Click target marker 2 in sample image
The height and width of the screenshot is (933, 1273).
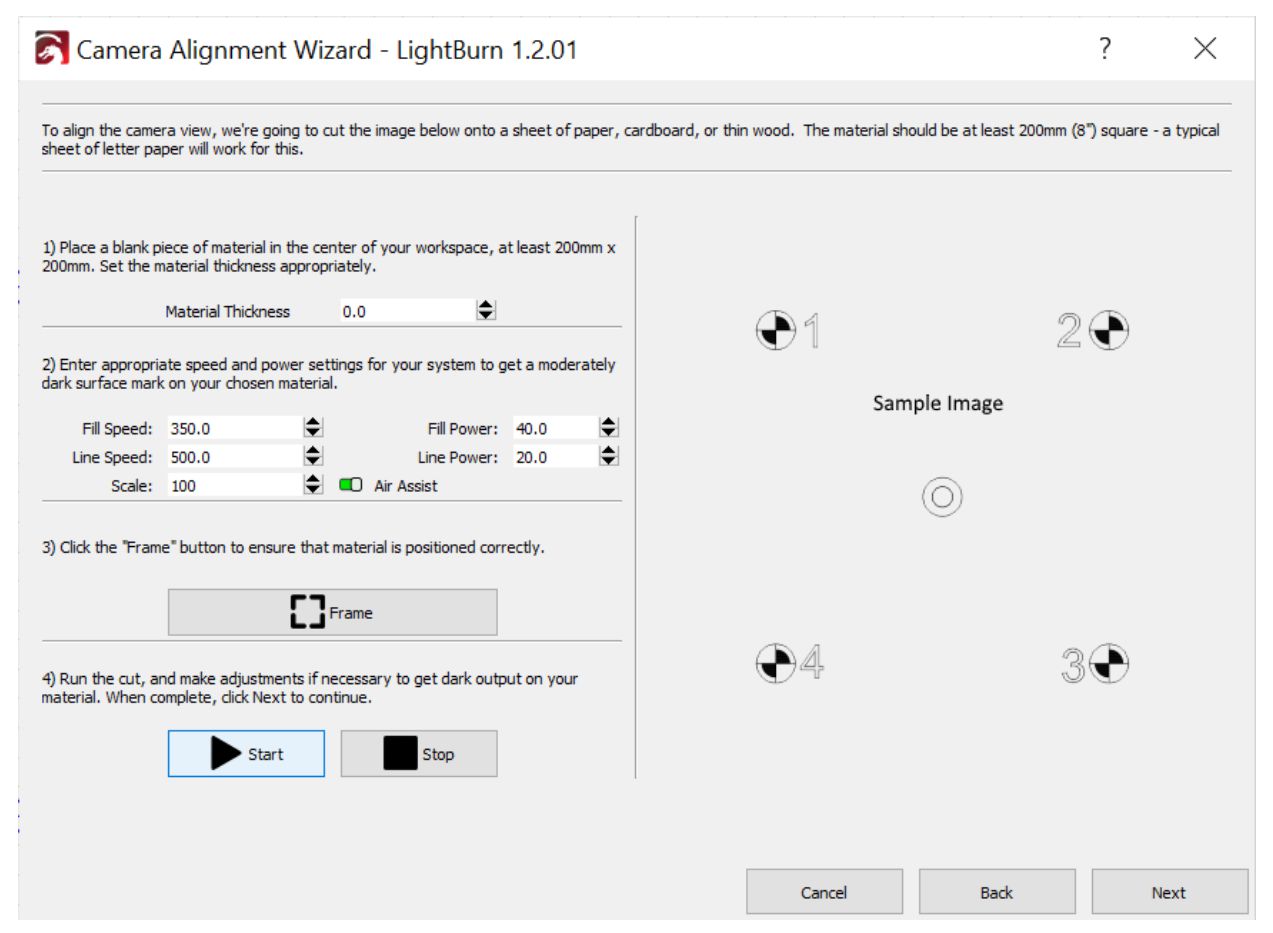pos(1108,330)
